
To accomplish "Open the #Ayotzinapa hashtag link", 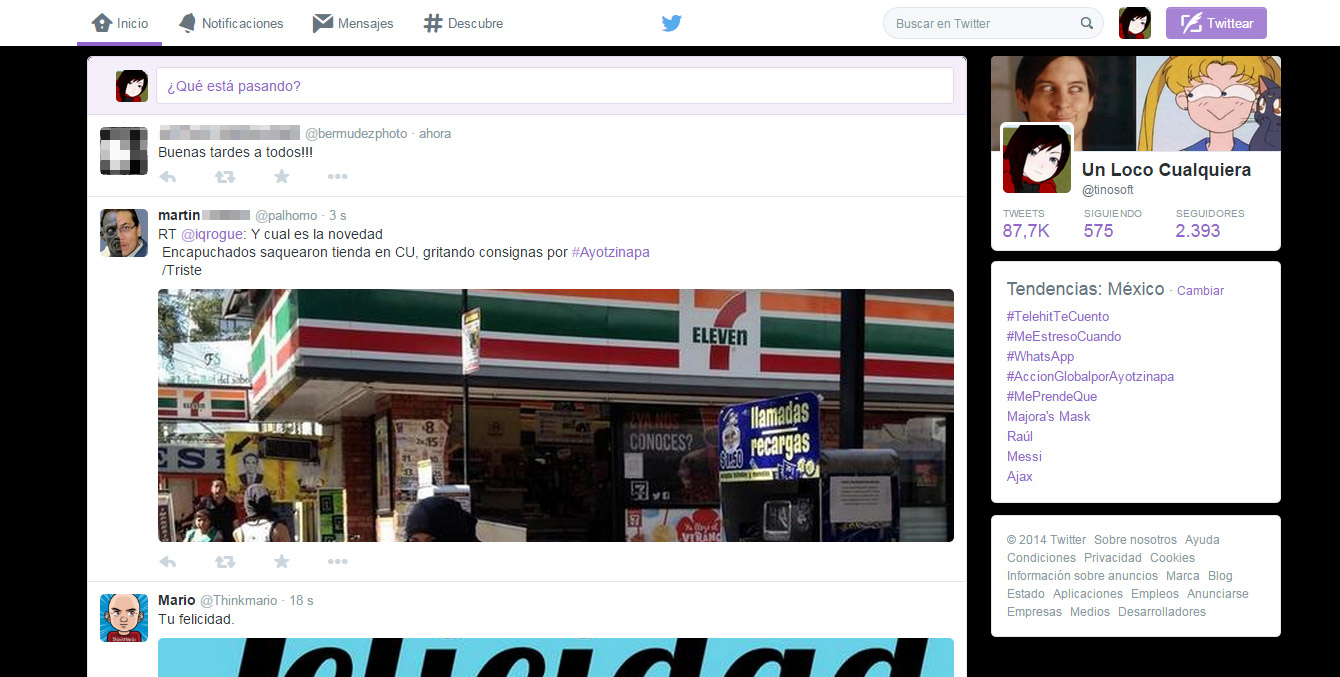I will coord(611,252).
